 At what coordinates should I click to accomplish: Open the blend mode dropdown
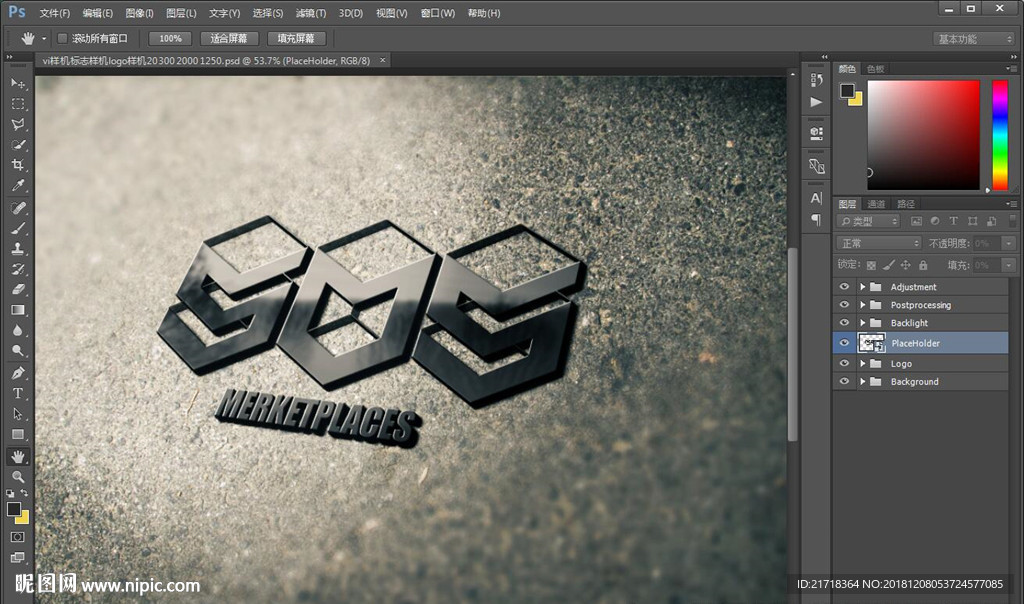(878, 243)
